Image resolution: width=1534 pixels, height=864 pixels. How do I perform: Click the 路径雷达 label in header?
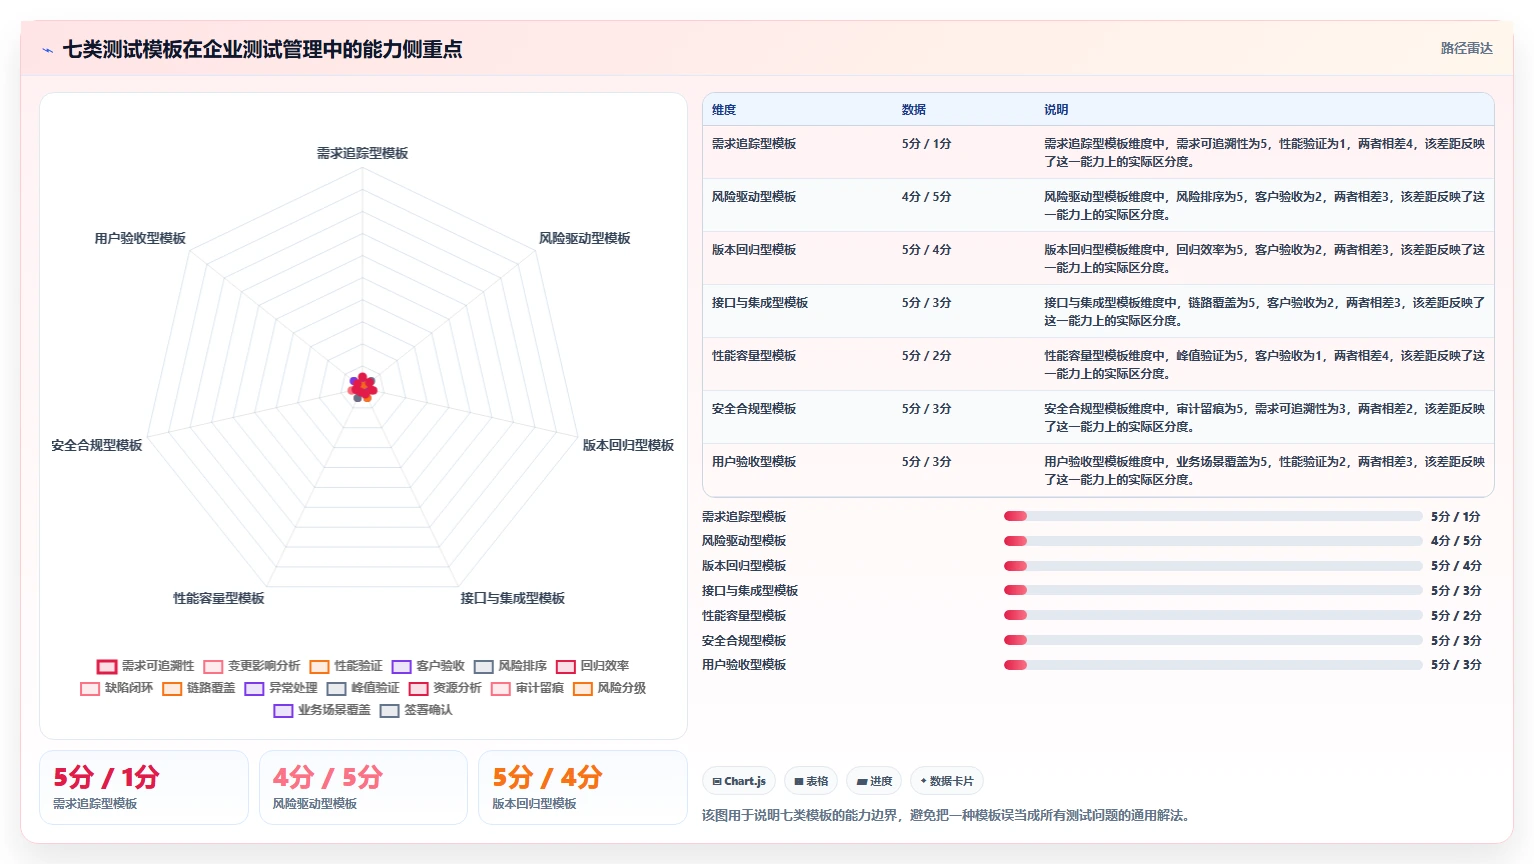(1466, 48)
